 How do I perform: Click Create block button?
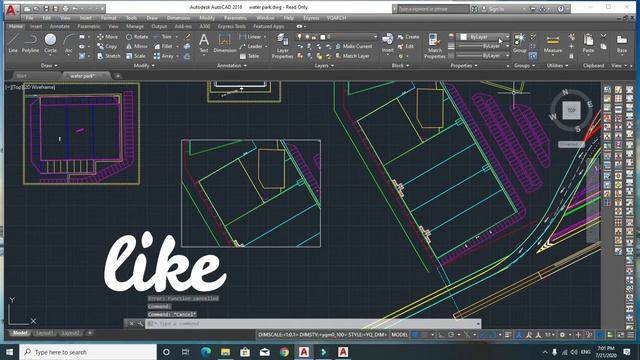tap(408, 37)
